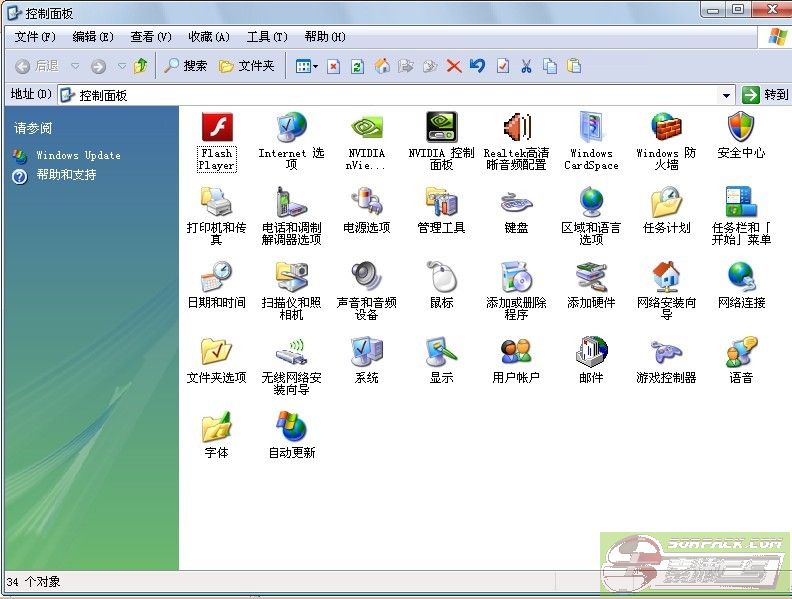792x599 pixels.
Task: Click the red X delete toolbar icon
Action: [453, 66]
